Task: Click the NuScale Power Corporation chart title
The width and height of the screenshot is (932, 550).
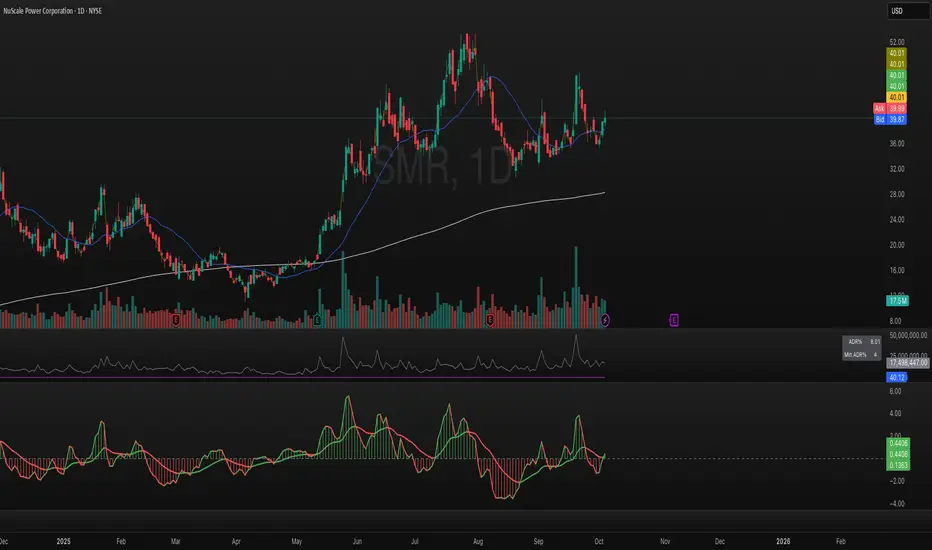Action: [52, 11]
